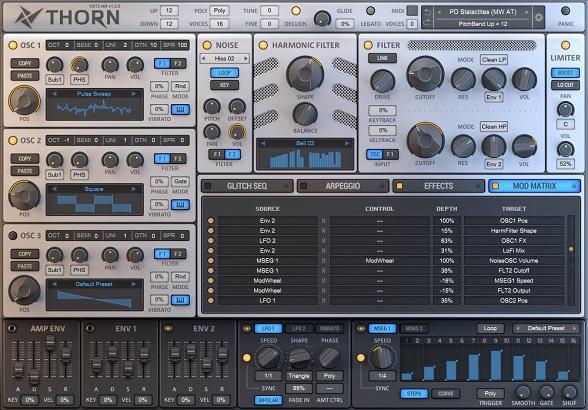Screen dimensions: 588x410
Task: Select next harmonic filter preset after Bell 03
Action: coord(347,143)
